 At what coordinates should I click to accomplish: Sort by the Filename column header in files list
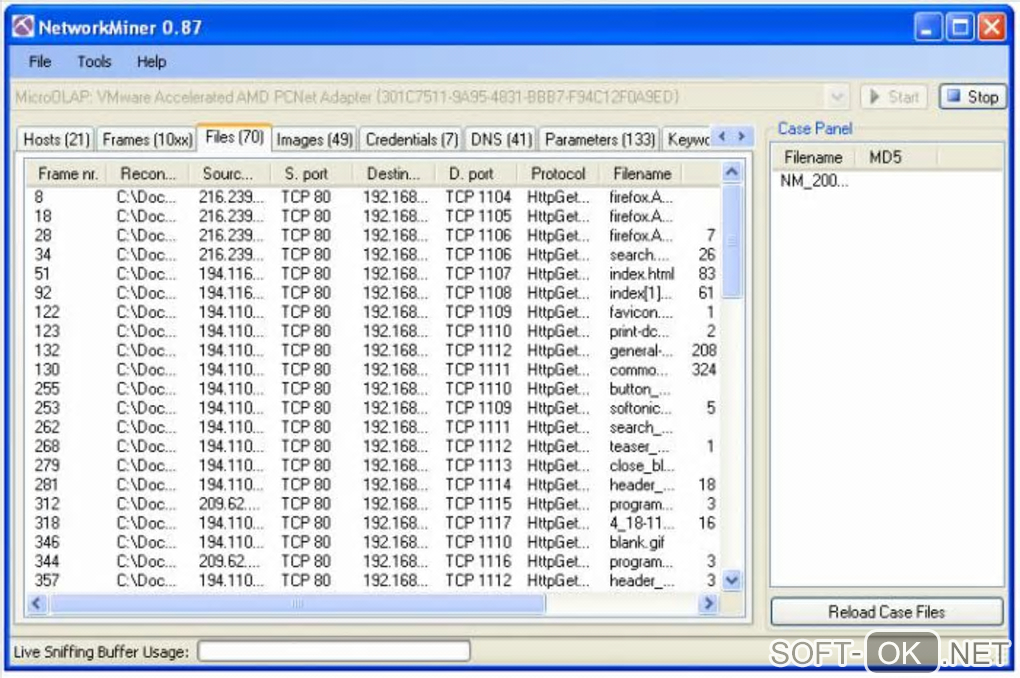(x=641, y=174)
